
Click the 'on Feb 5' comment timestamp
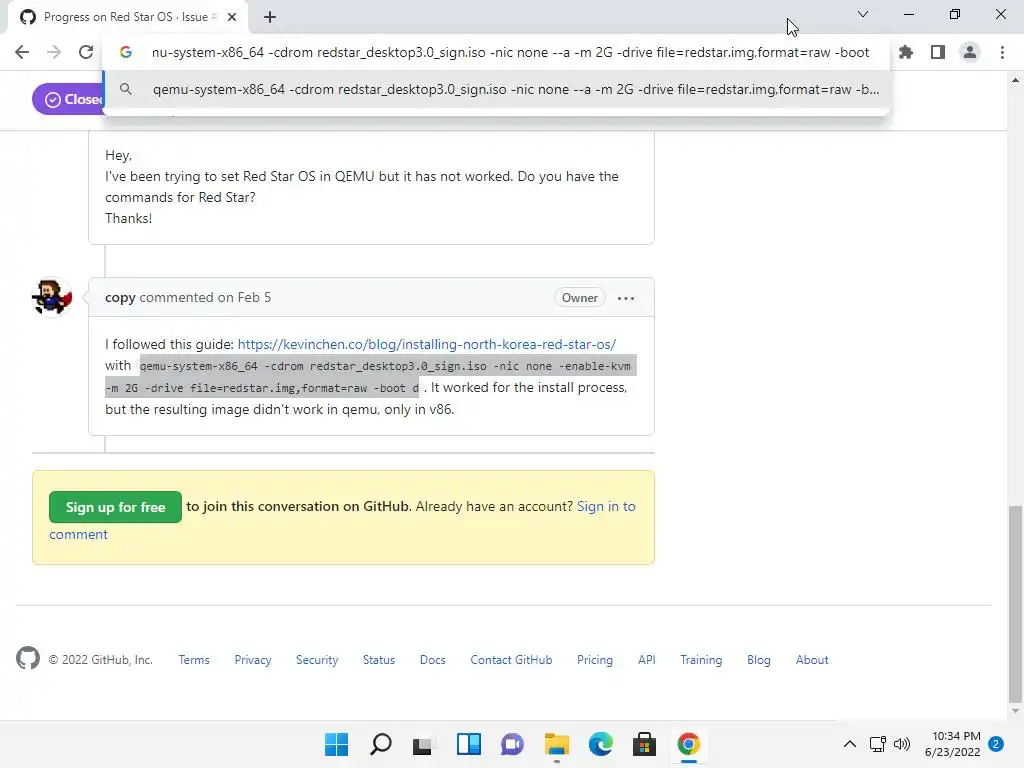[x=244, y=298]
